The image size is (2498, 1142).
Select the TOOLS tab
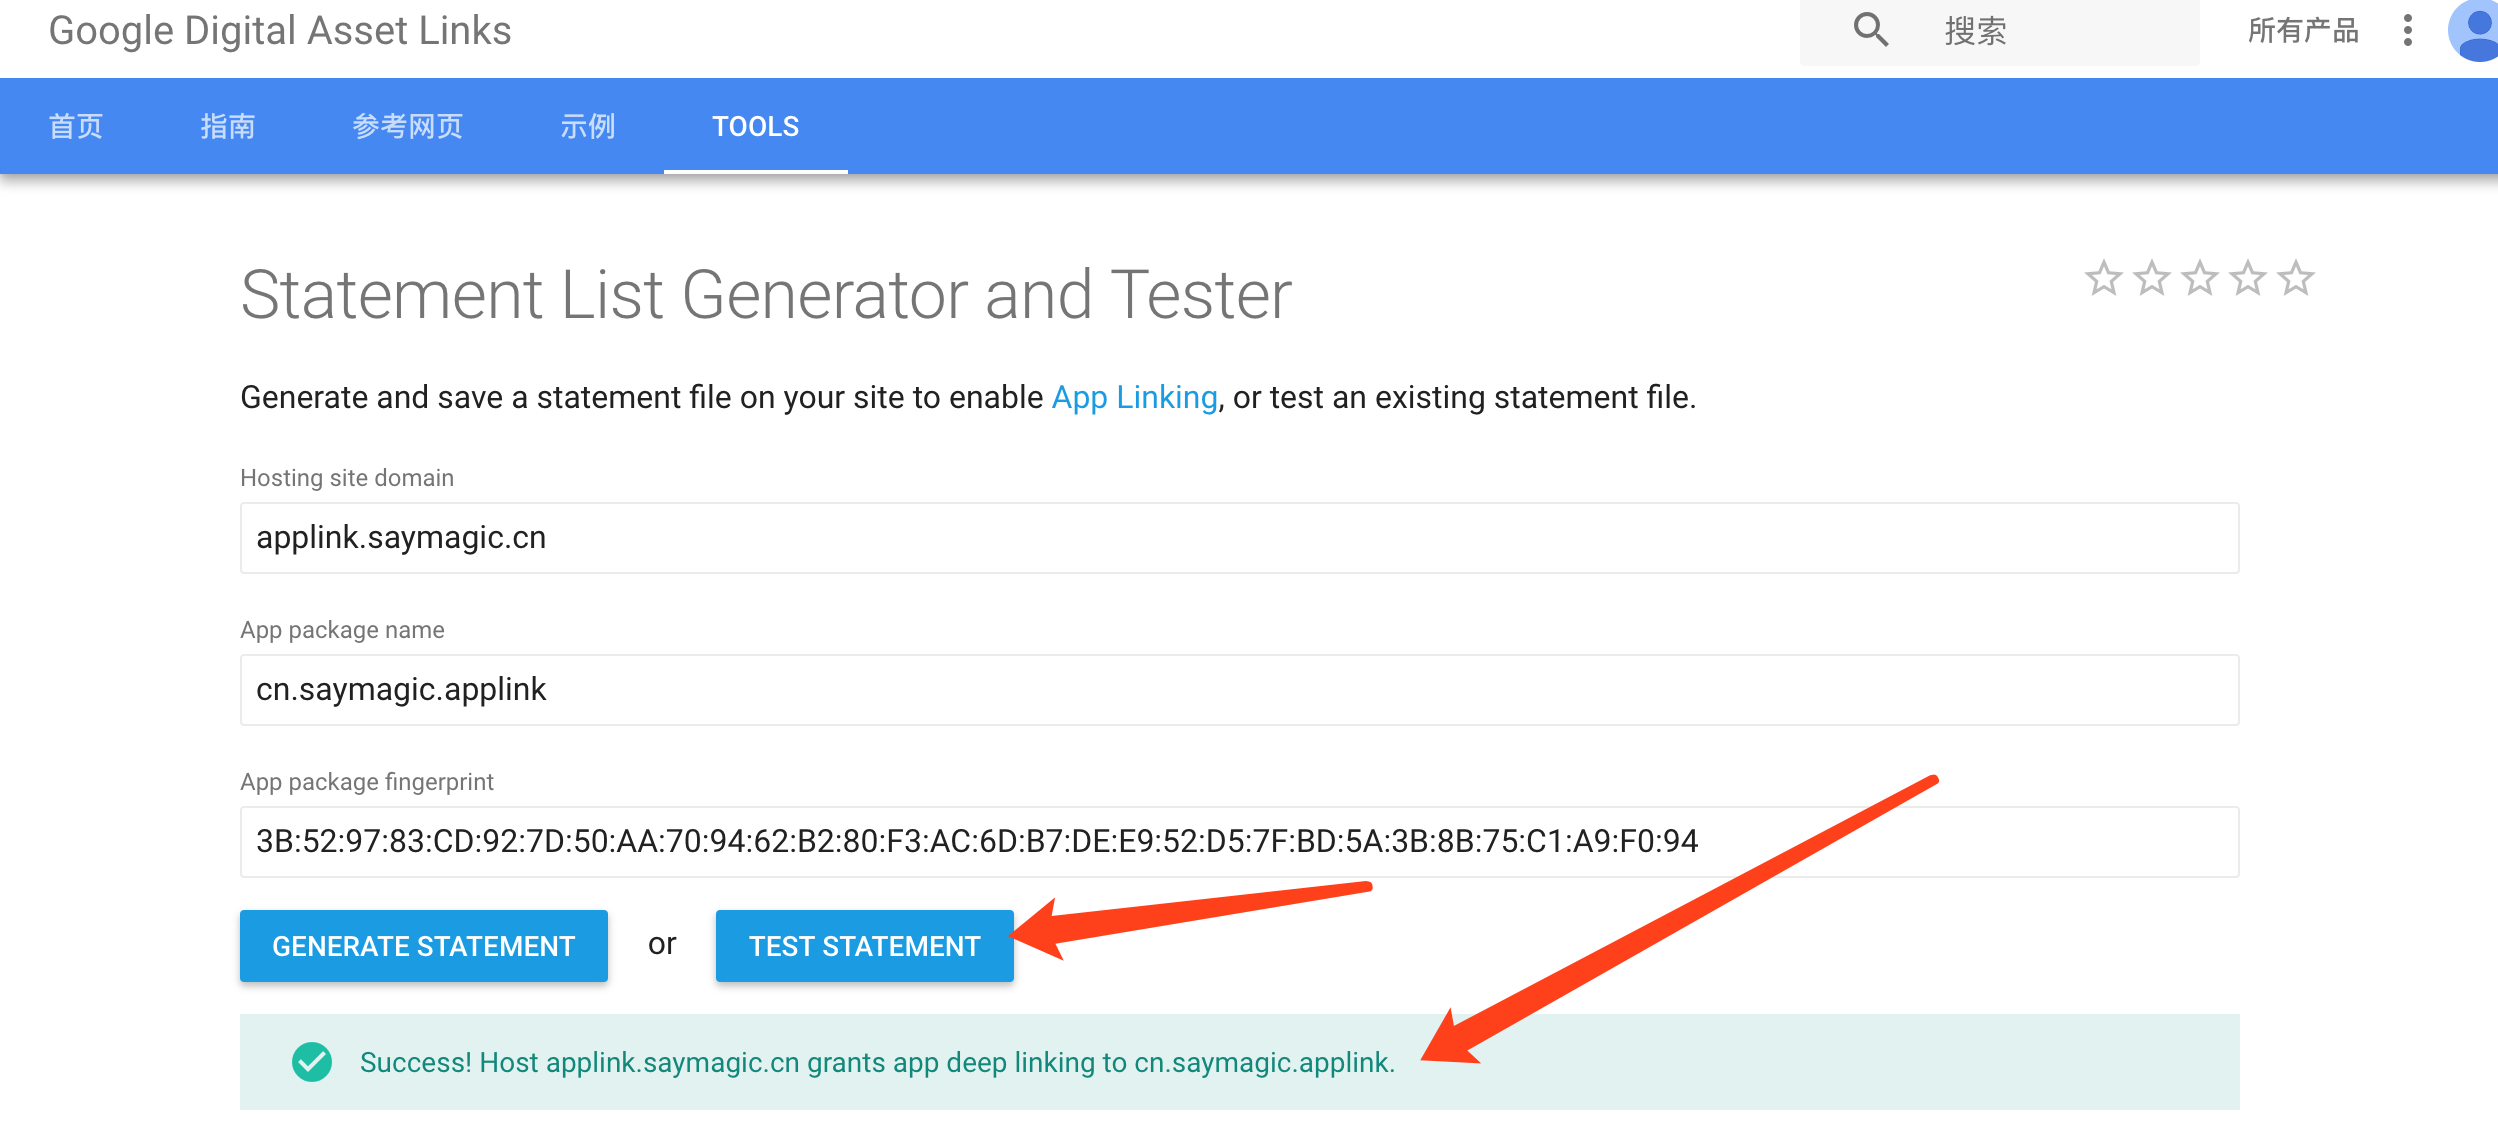tap(756, 126)
